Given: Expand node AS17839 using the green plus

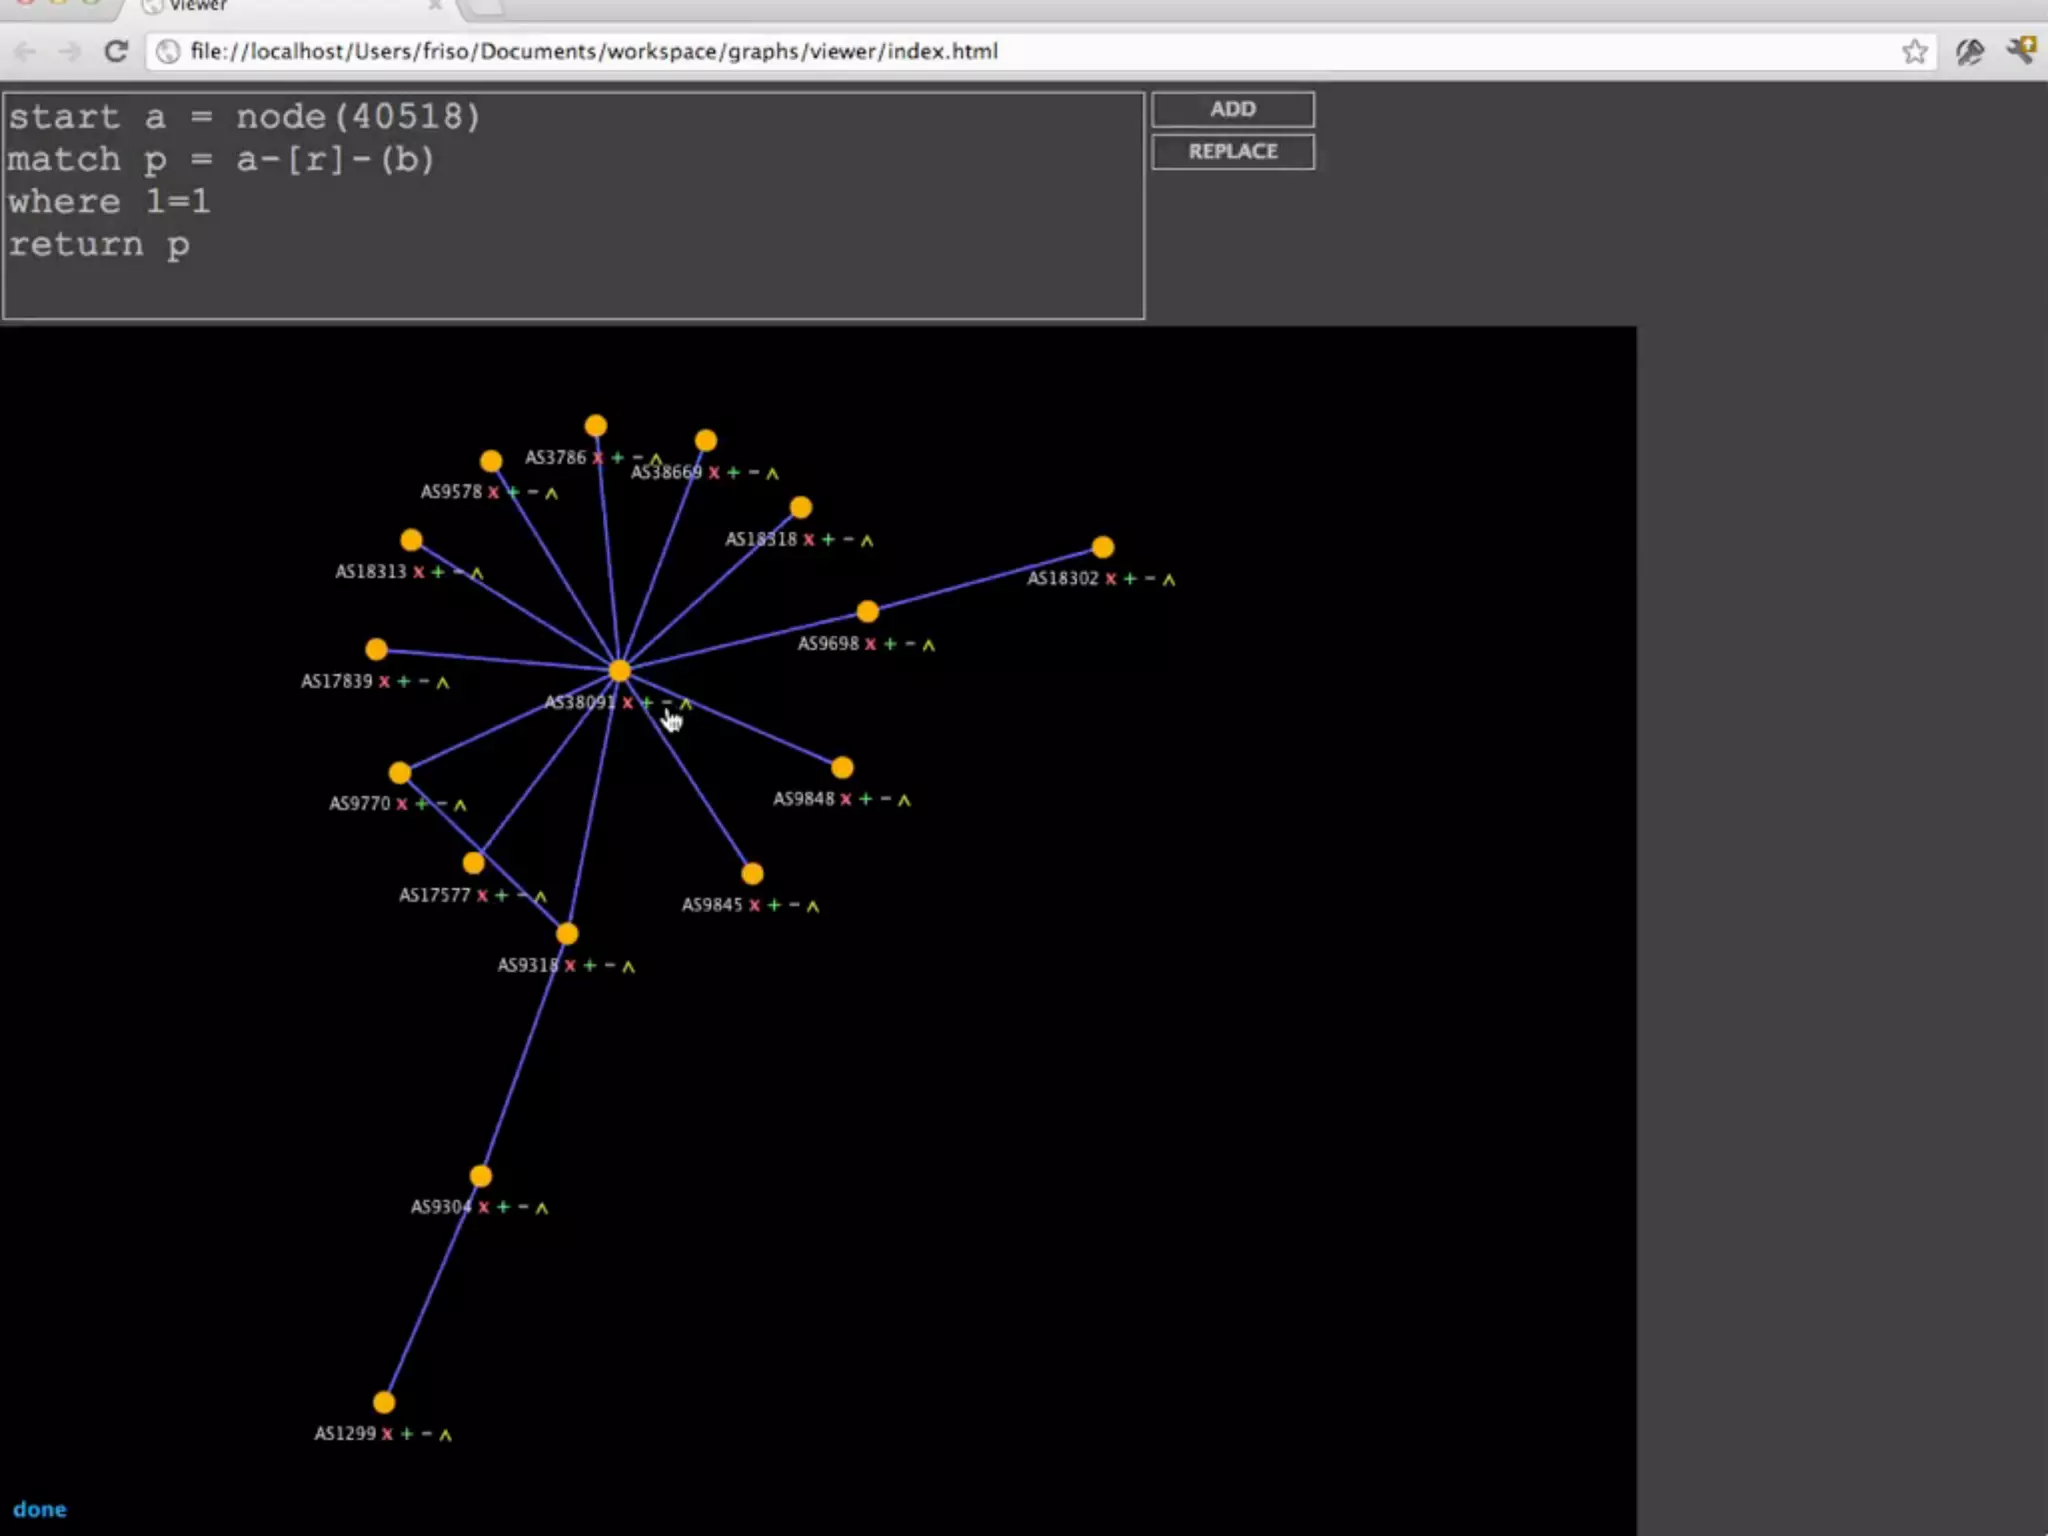Looking at the screenshot, I should 404,681.
